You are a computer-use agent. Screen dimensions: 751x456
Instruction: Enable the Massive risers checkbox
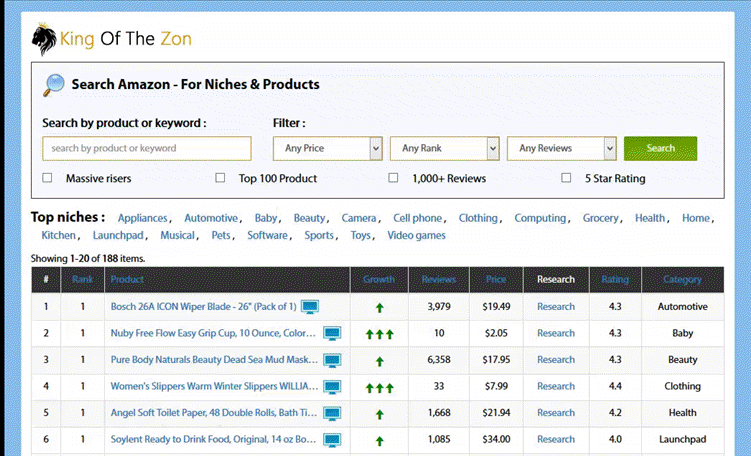pyautogui.click(x=47, y=178)
